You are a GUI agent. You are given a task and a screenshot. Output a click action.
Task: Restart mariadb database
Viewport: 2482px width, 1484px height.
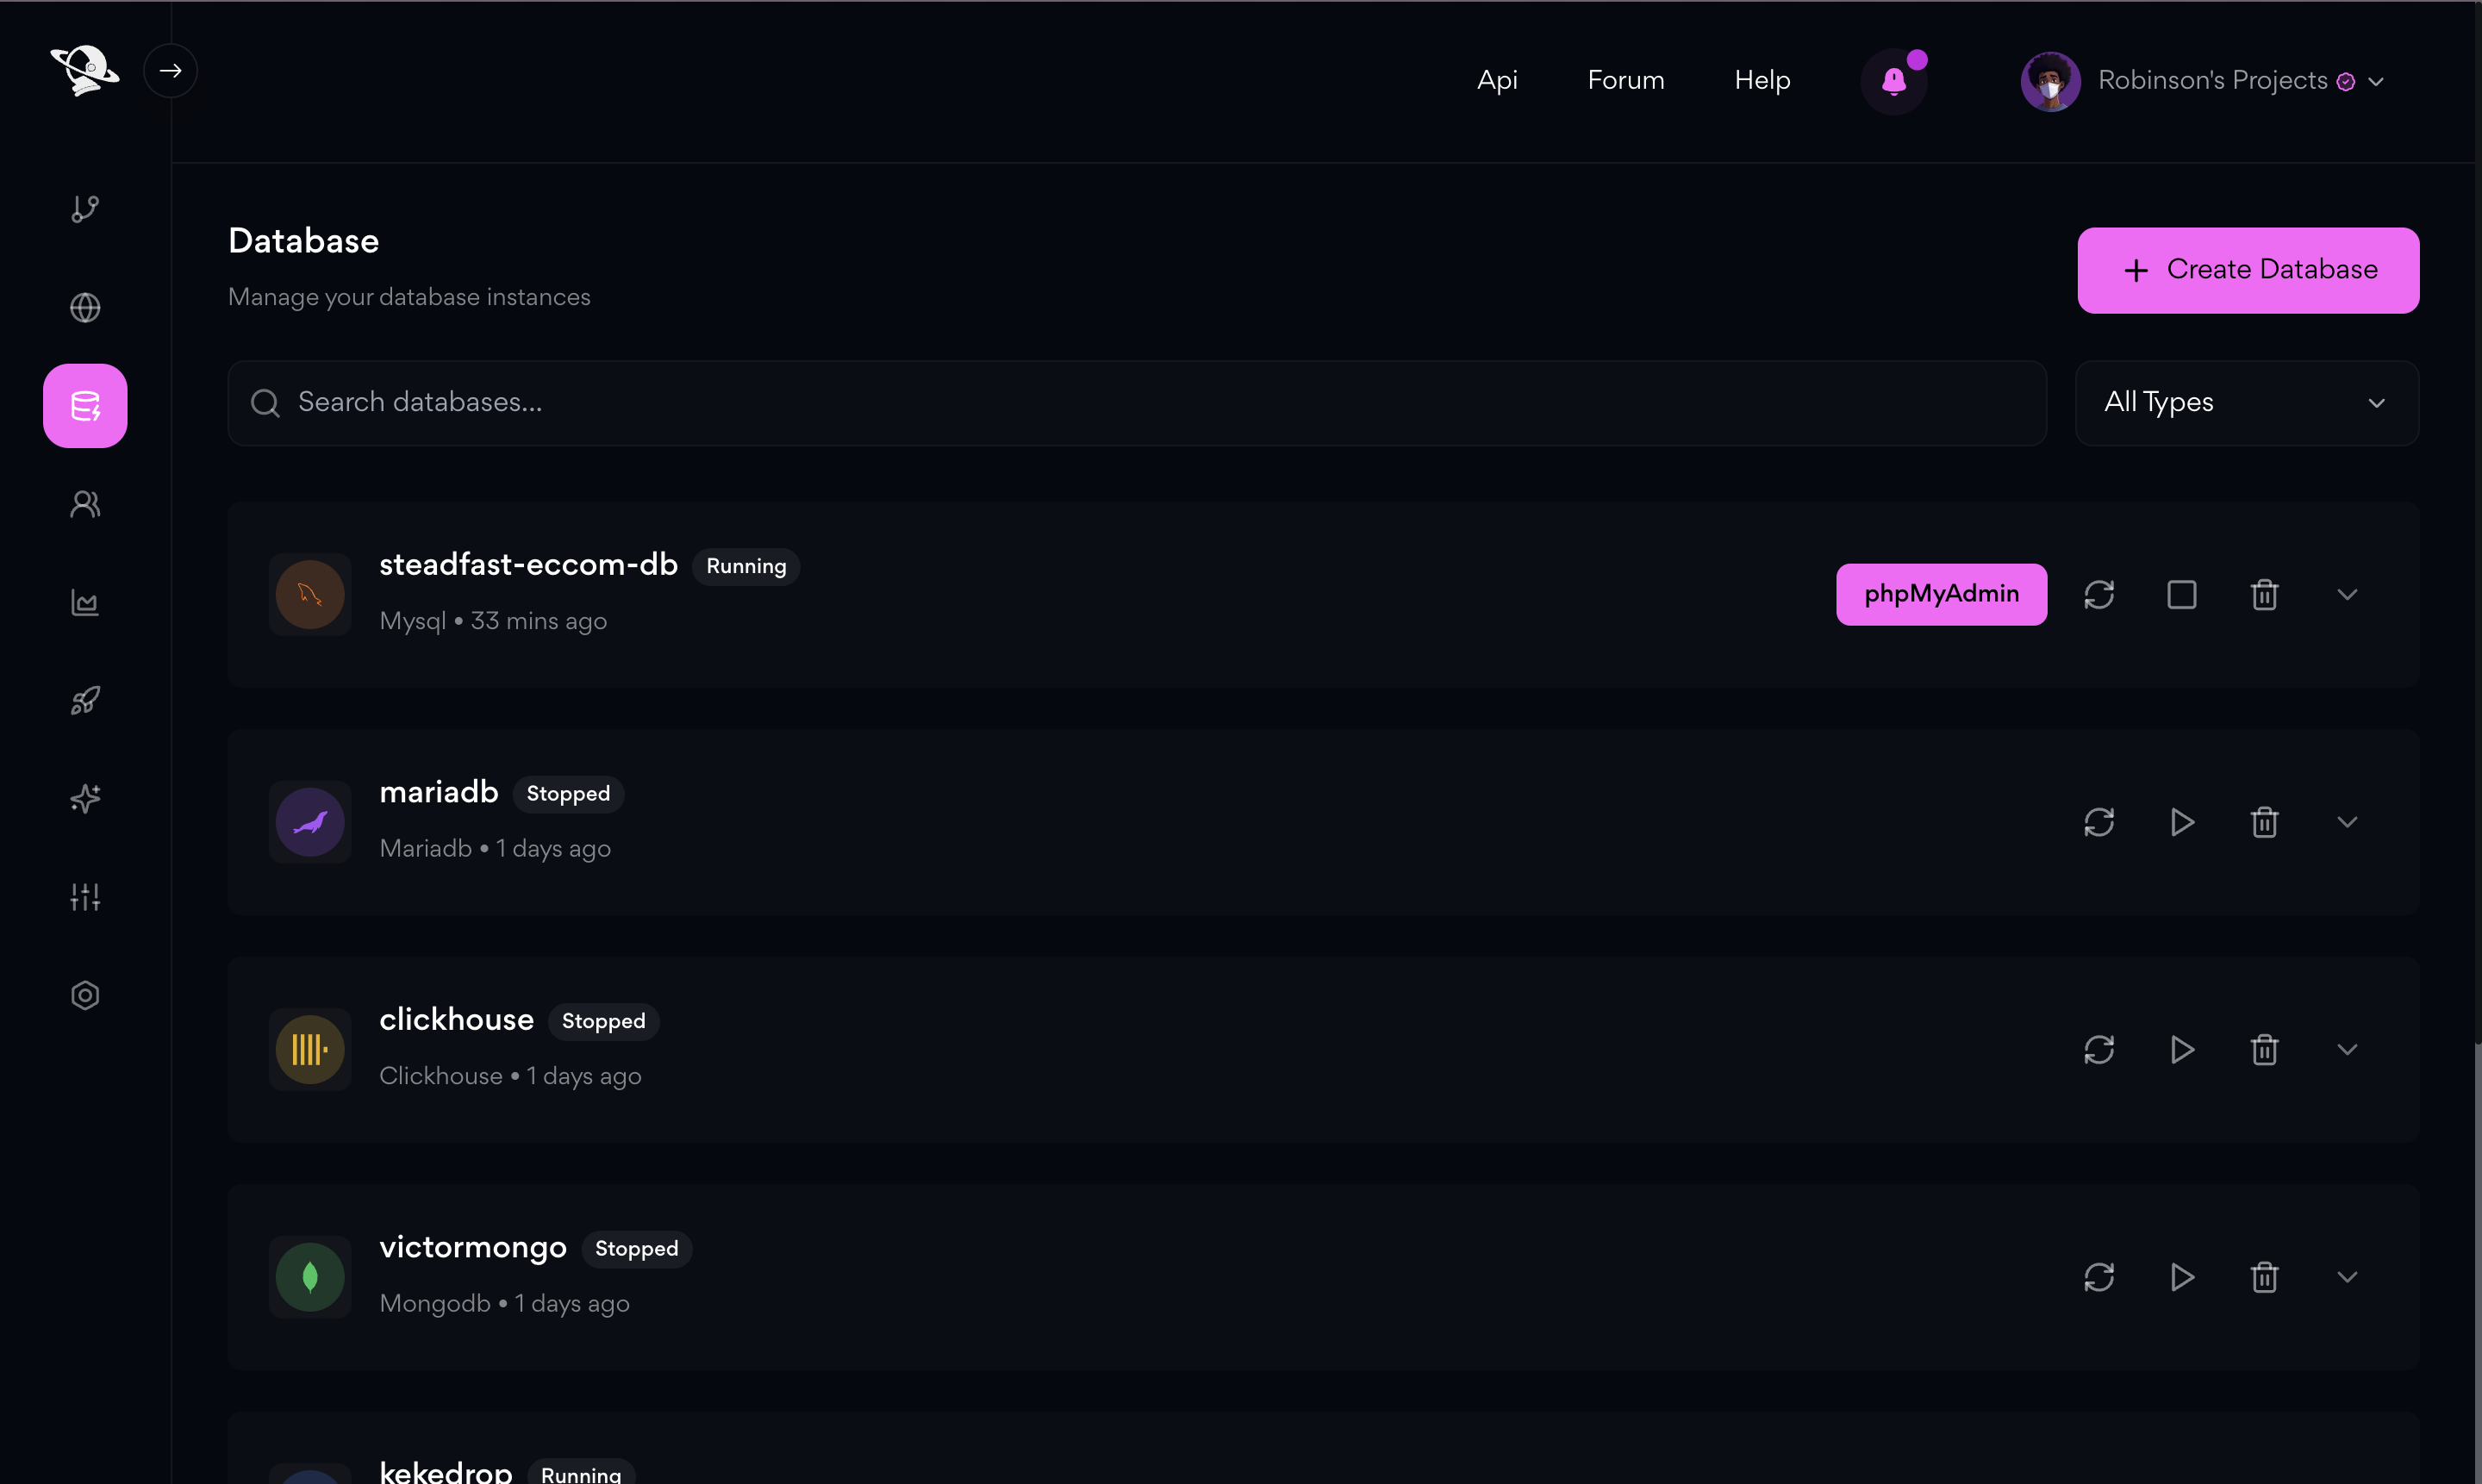[2099, 822]
